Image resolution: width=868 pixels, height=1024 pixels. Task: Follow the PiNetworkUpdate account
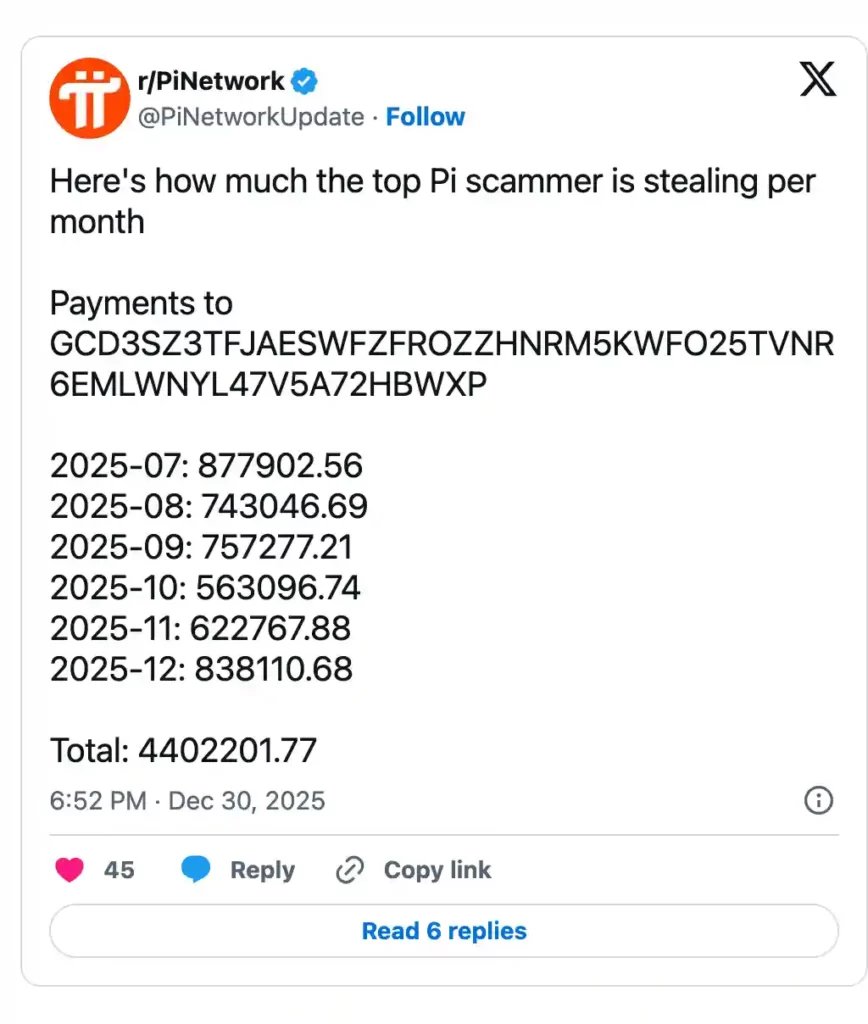(x=425, y=117)
